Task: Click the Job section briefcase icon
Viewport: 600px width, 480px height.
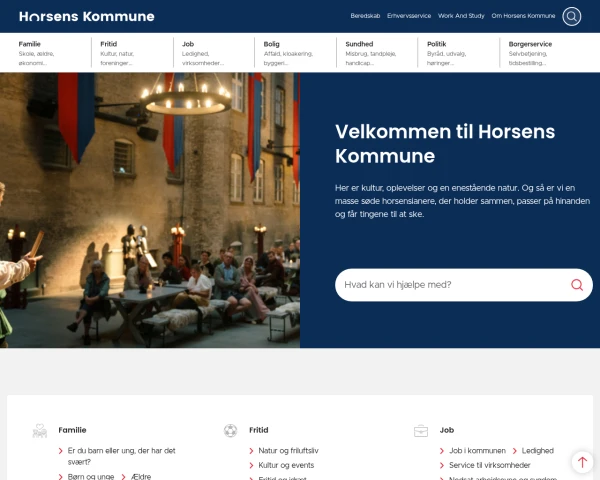Action: (421, 431)
